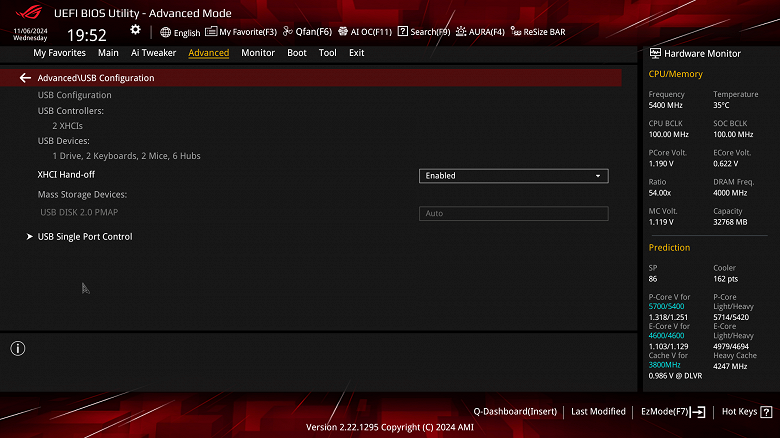The width and height of the screenshot is (780, 438).
Task: Click the AI OC chip icon
Action: [x=343, y=31]
